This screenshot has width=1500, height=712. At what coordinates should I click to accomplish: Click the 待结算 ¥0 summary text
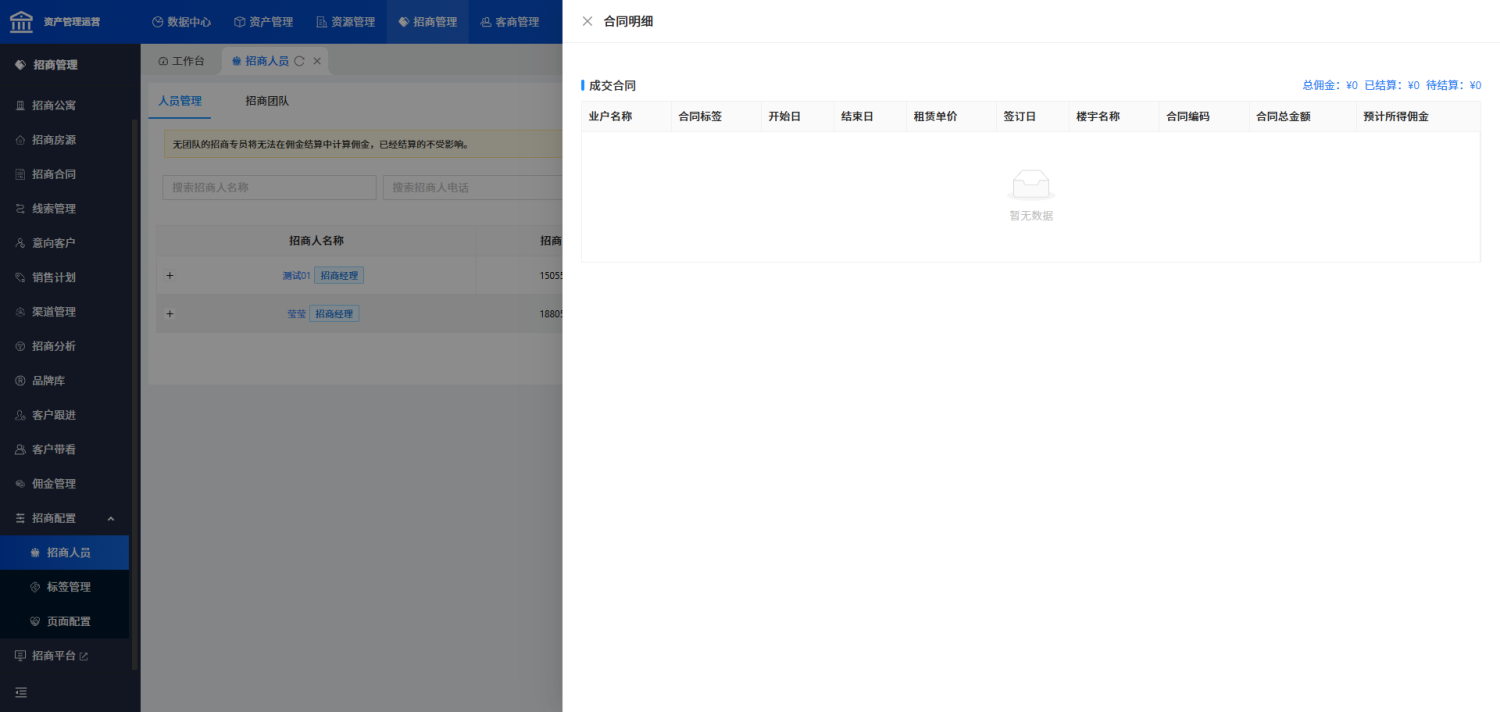click(1454, 86)
